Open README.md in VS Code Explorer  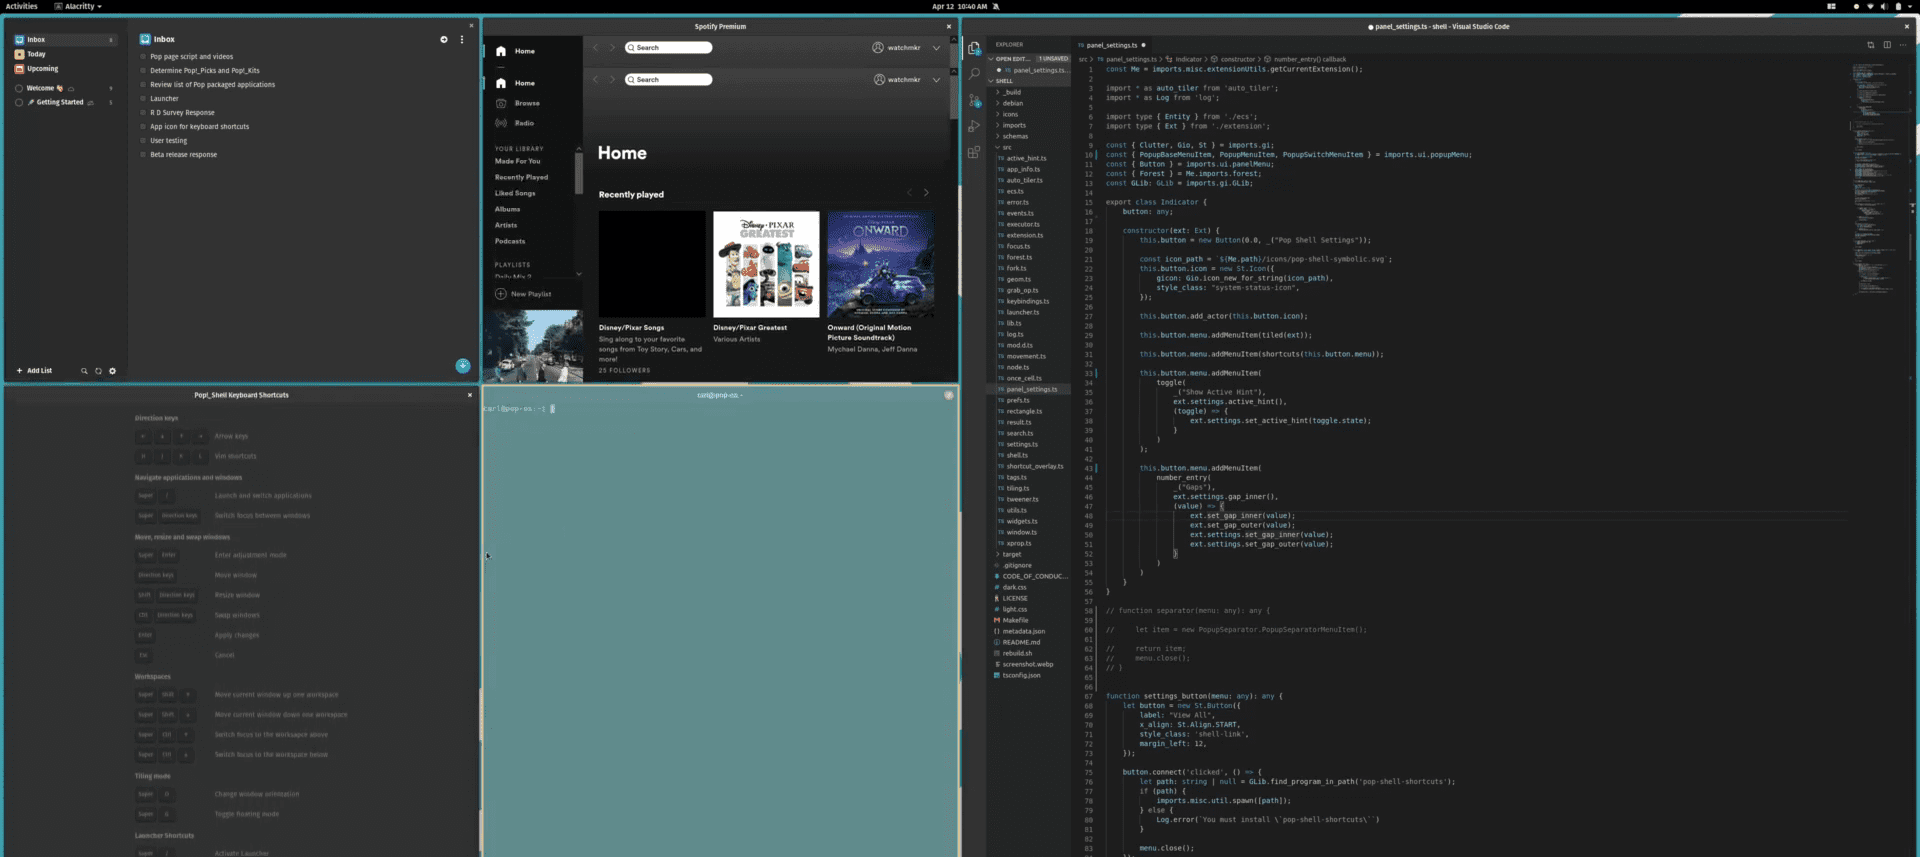coord(1020,642)
